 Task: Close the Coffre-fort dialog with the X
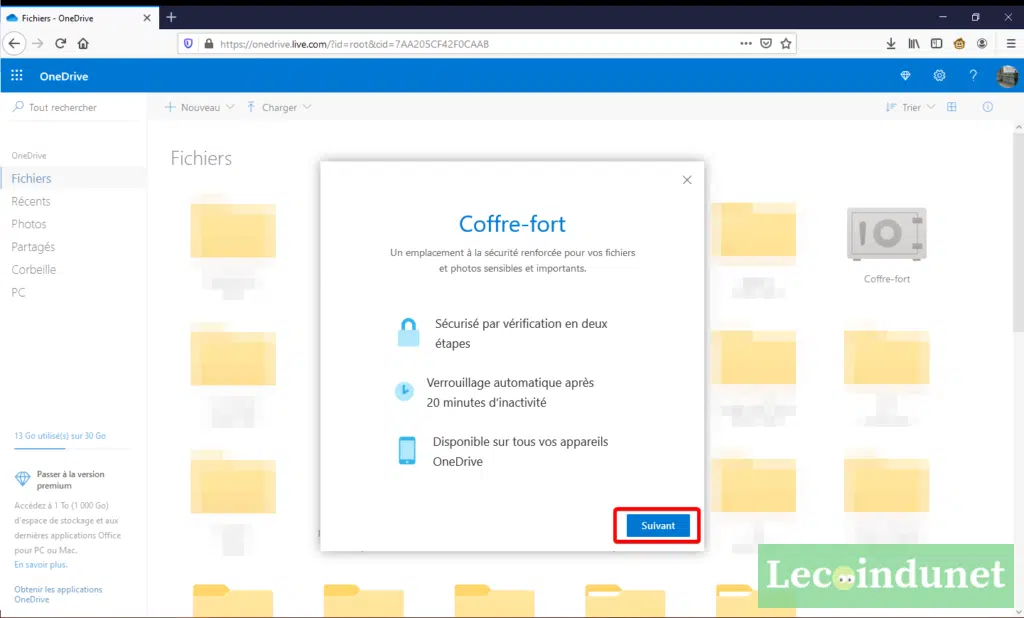[x=687, y=180]
